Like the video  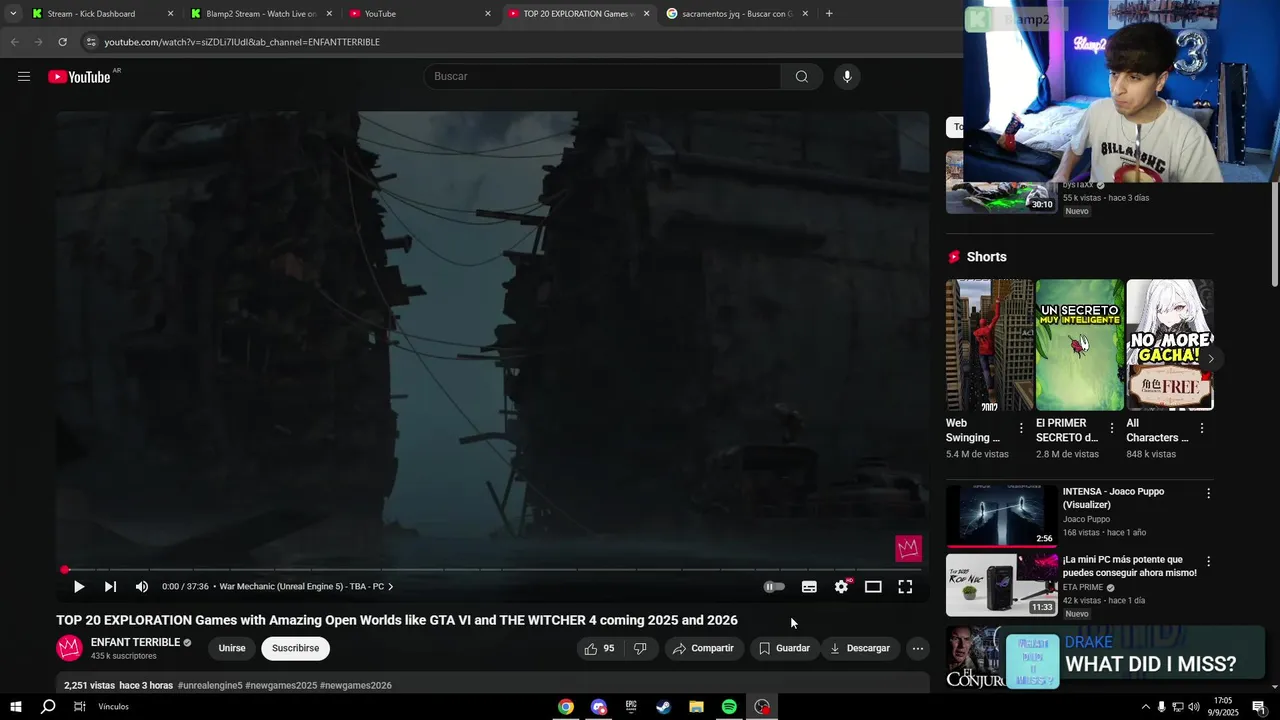point(600,648)
